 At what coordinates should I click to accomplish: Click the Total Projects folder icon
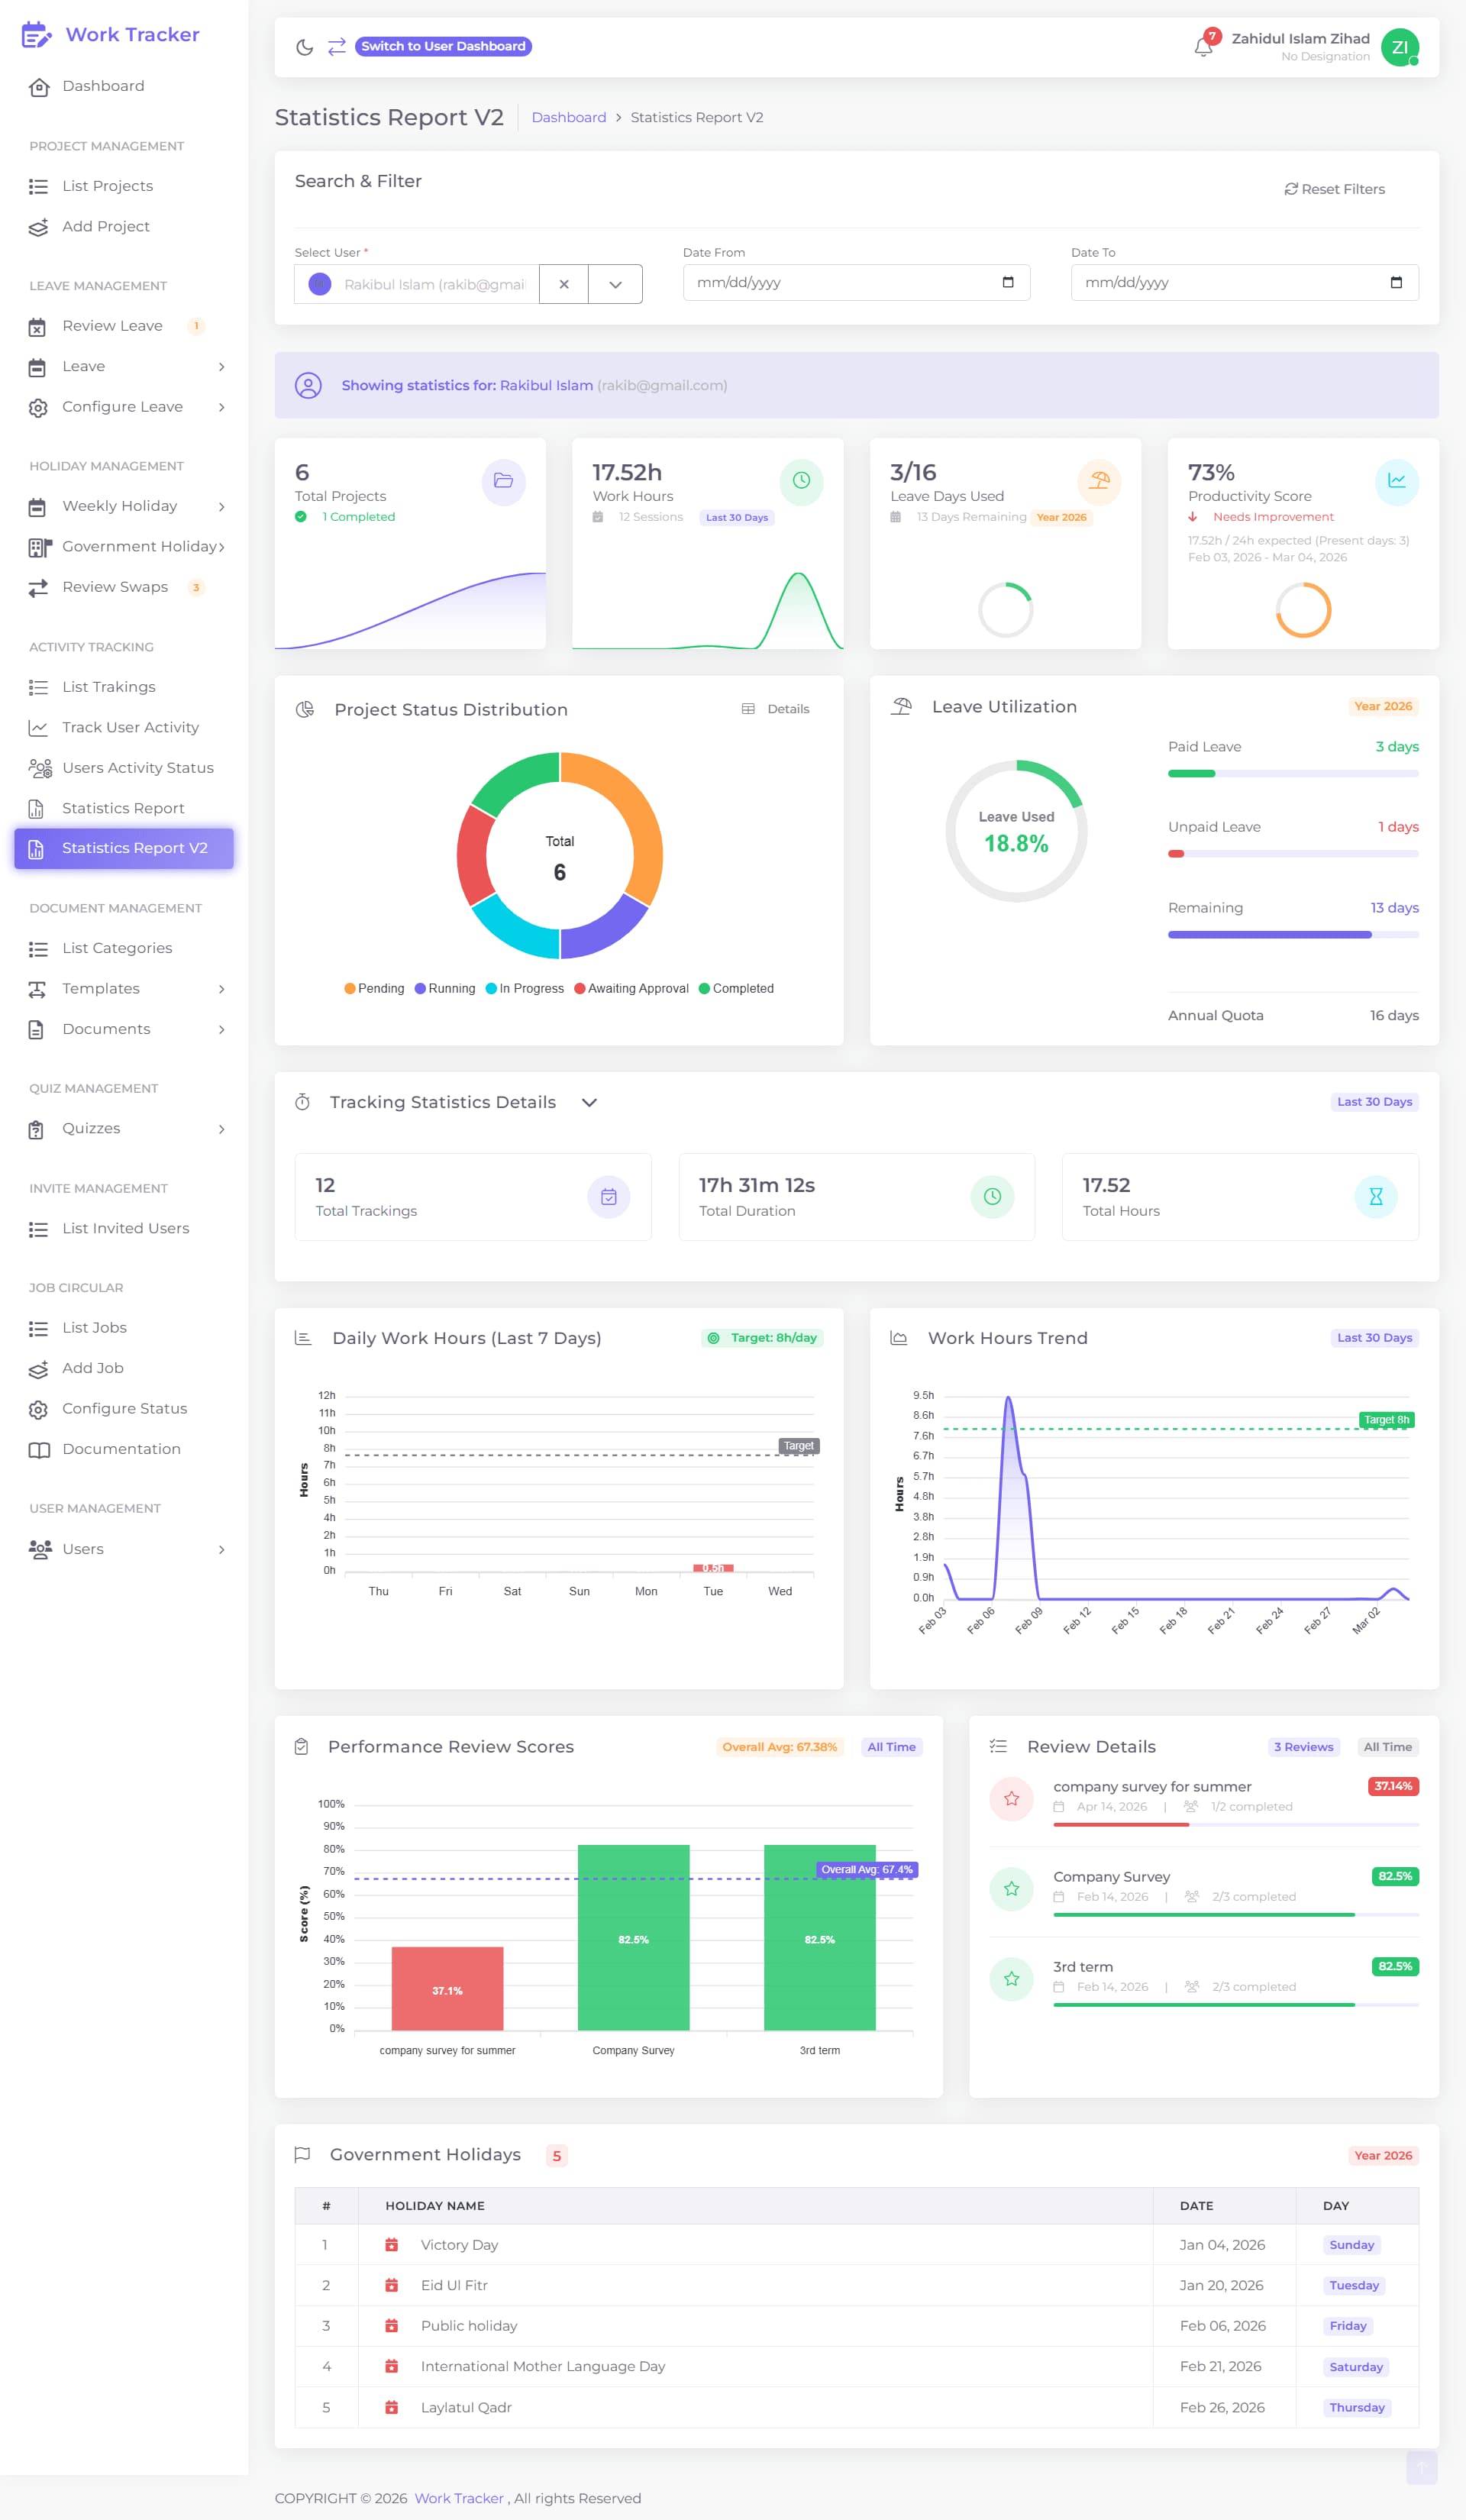503,481
